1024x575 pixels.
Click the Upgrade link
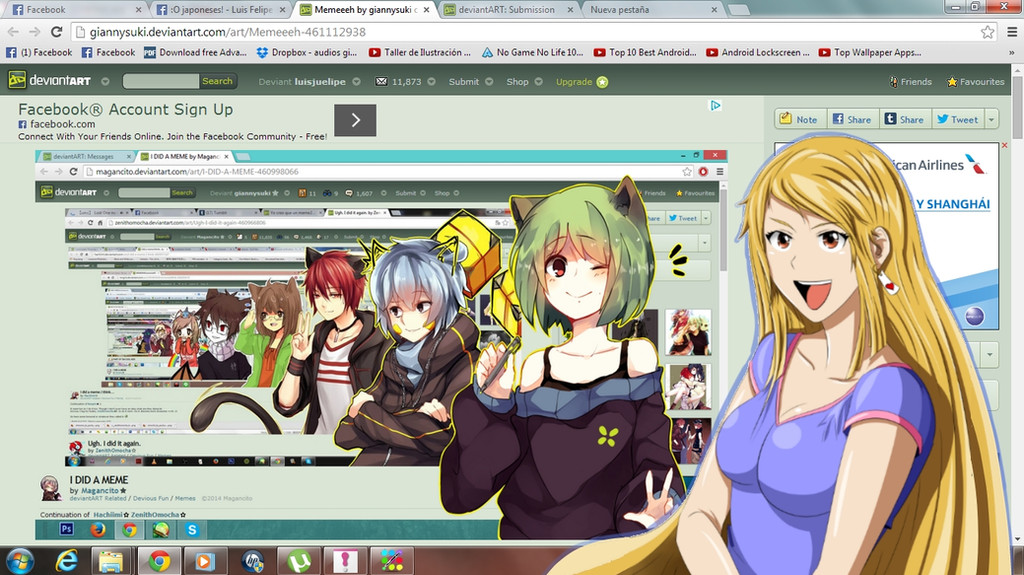574,82
